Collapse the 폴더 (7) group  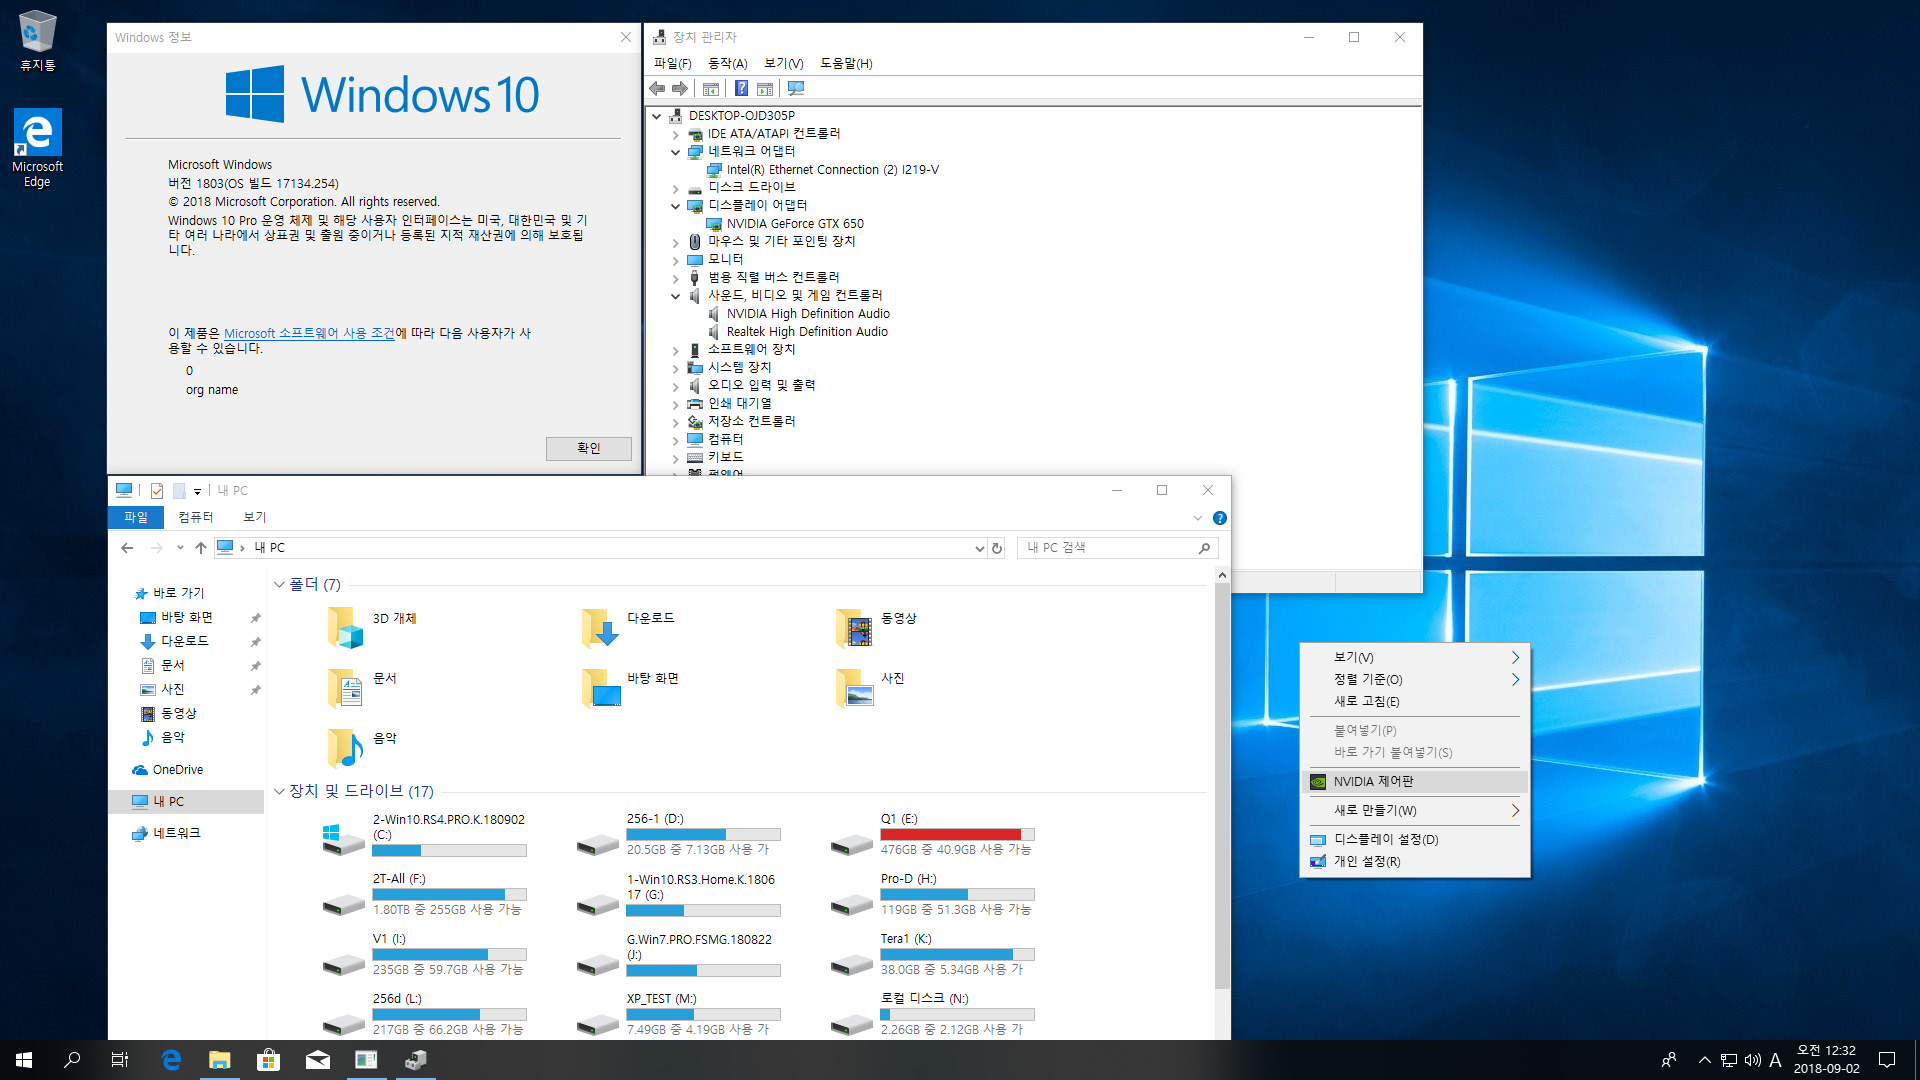[279, 584]
